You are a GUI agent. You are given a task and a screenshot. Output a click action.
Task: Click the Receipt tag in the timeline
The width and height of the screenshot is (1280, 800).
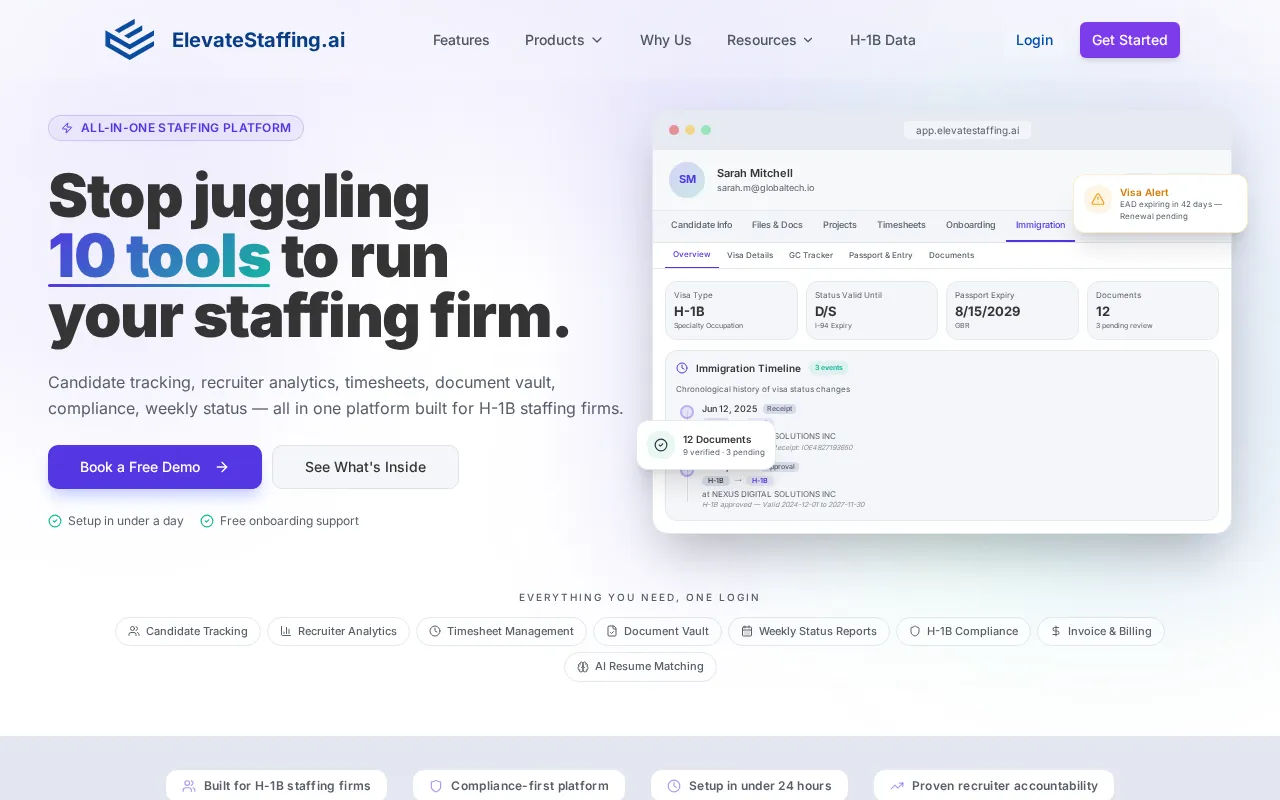(x=779, y=409)
